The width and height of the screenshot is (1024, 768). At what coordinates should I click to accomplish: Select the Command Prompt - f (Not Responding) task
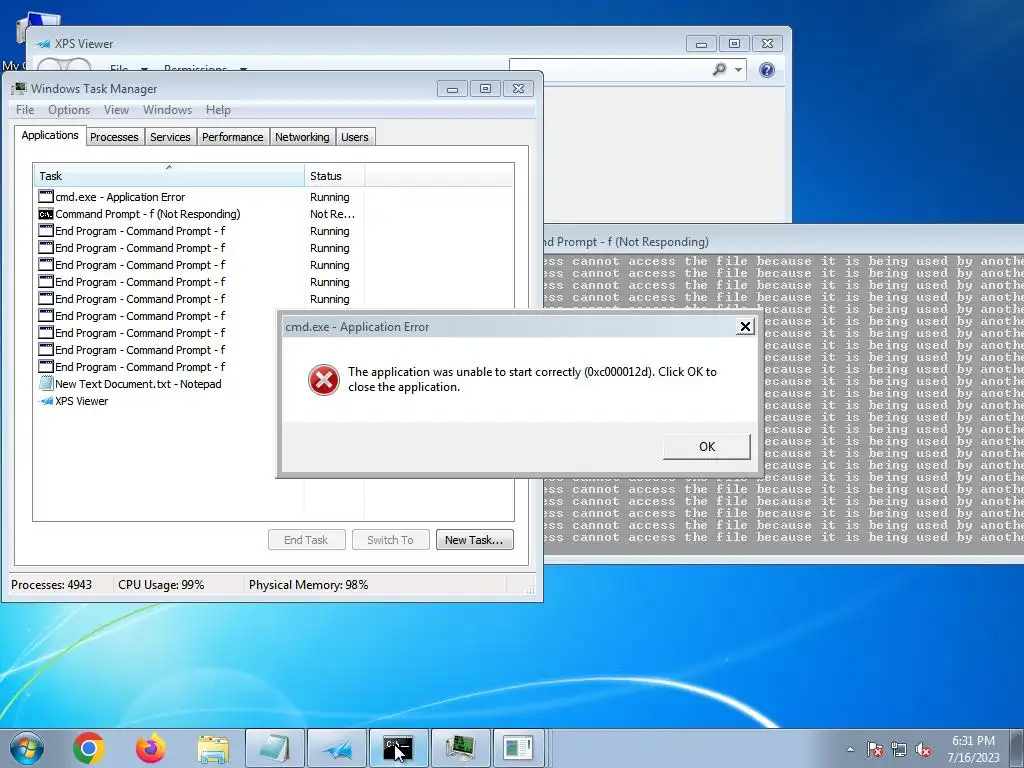[273, 214]
